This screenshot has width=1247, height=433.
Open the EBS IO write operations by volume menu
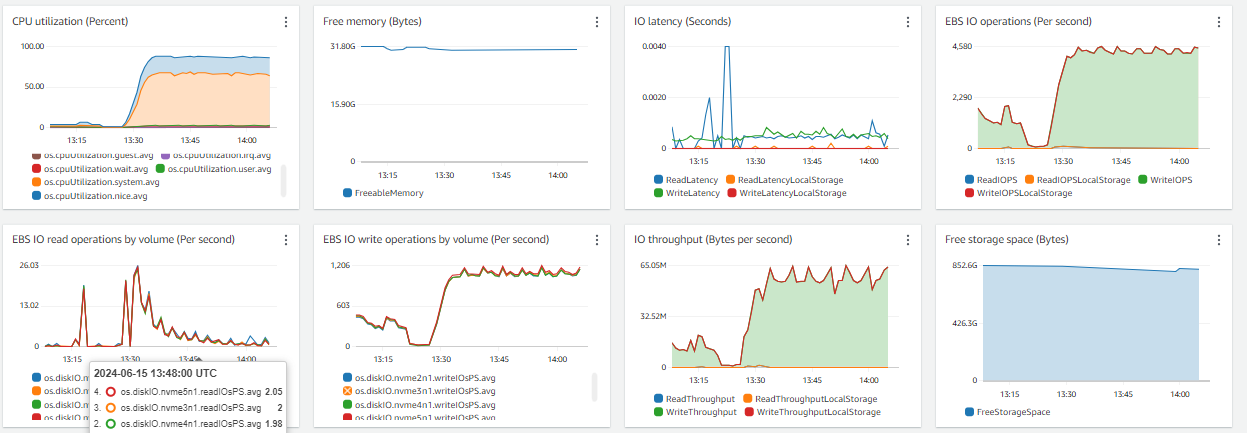[x=597, y=240]
